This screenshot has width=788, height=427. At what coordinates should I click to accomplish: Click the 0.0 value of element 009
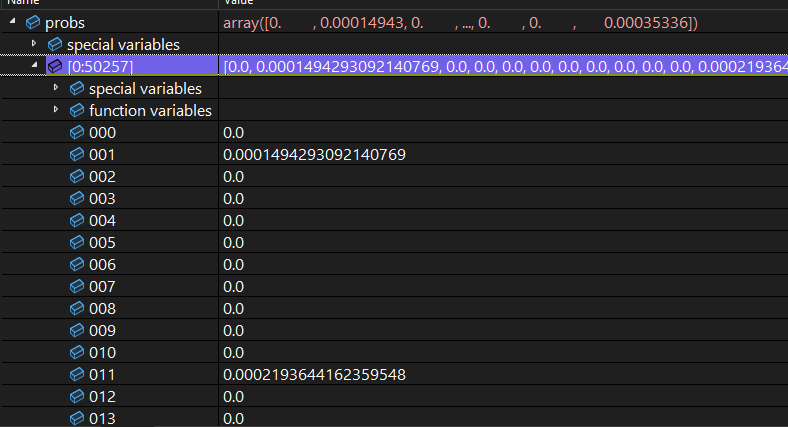pos(234,331)
